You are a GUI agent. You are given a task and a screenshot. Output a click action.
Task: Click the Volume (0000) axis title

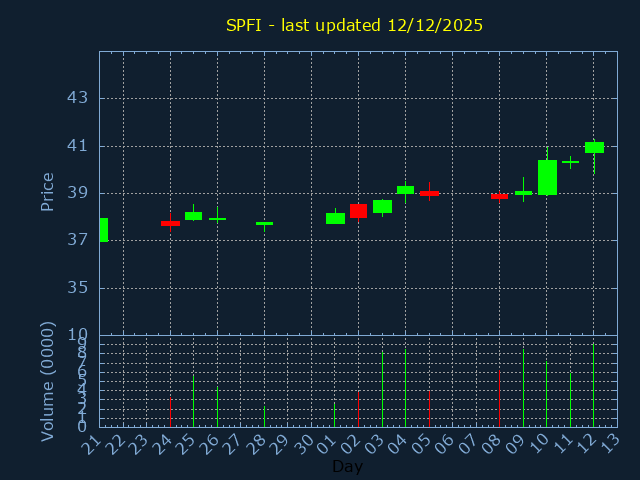(x=47, y=381)
